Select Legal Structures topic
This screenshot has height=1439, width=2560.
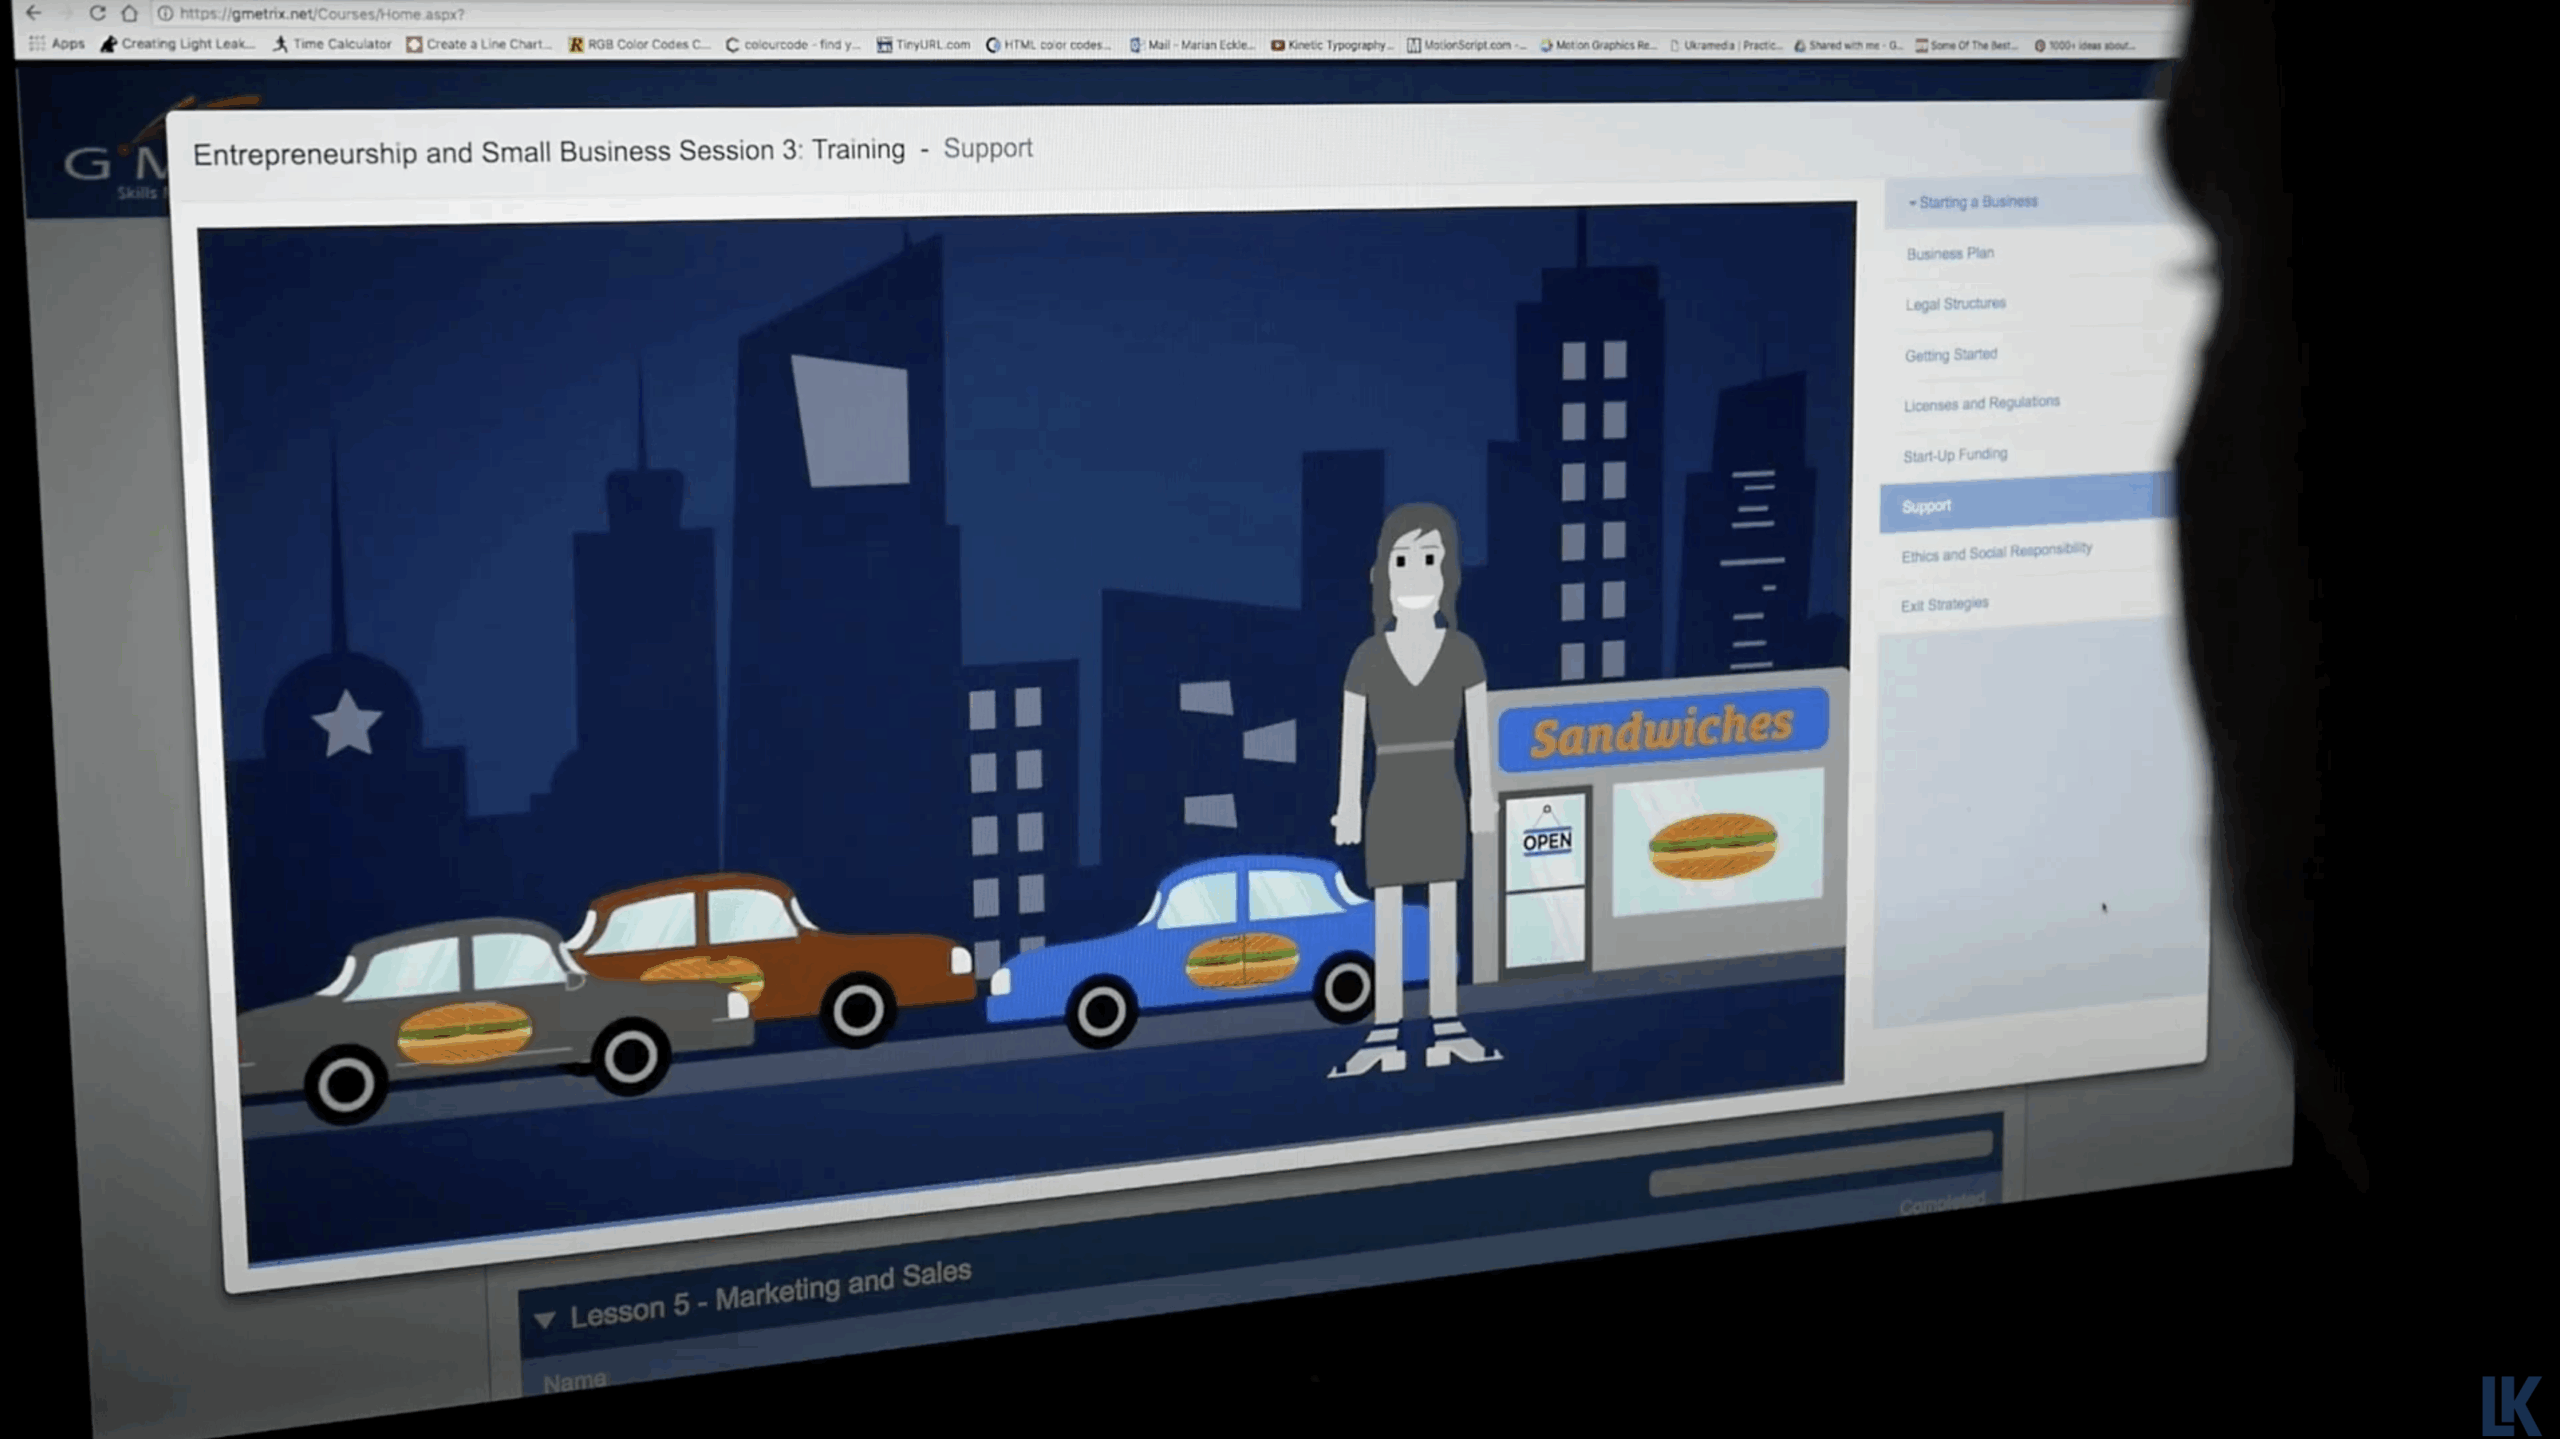(1954, 303)
